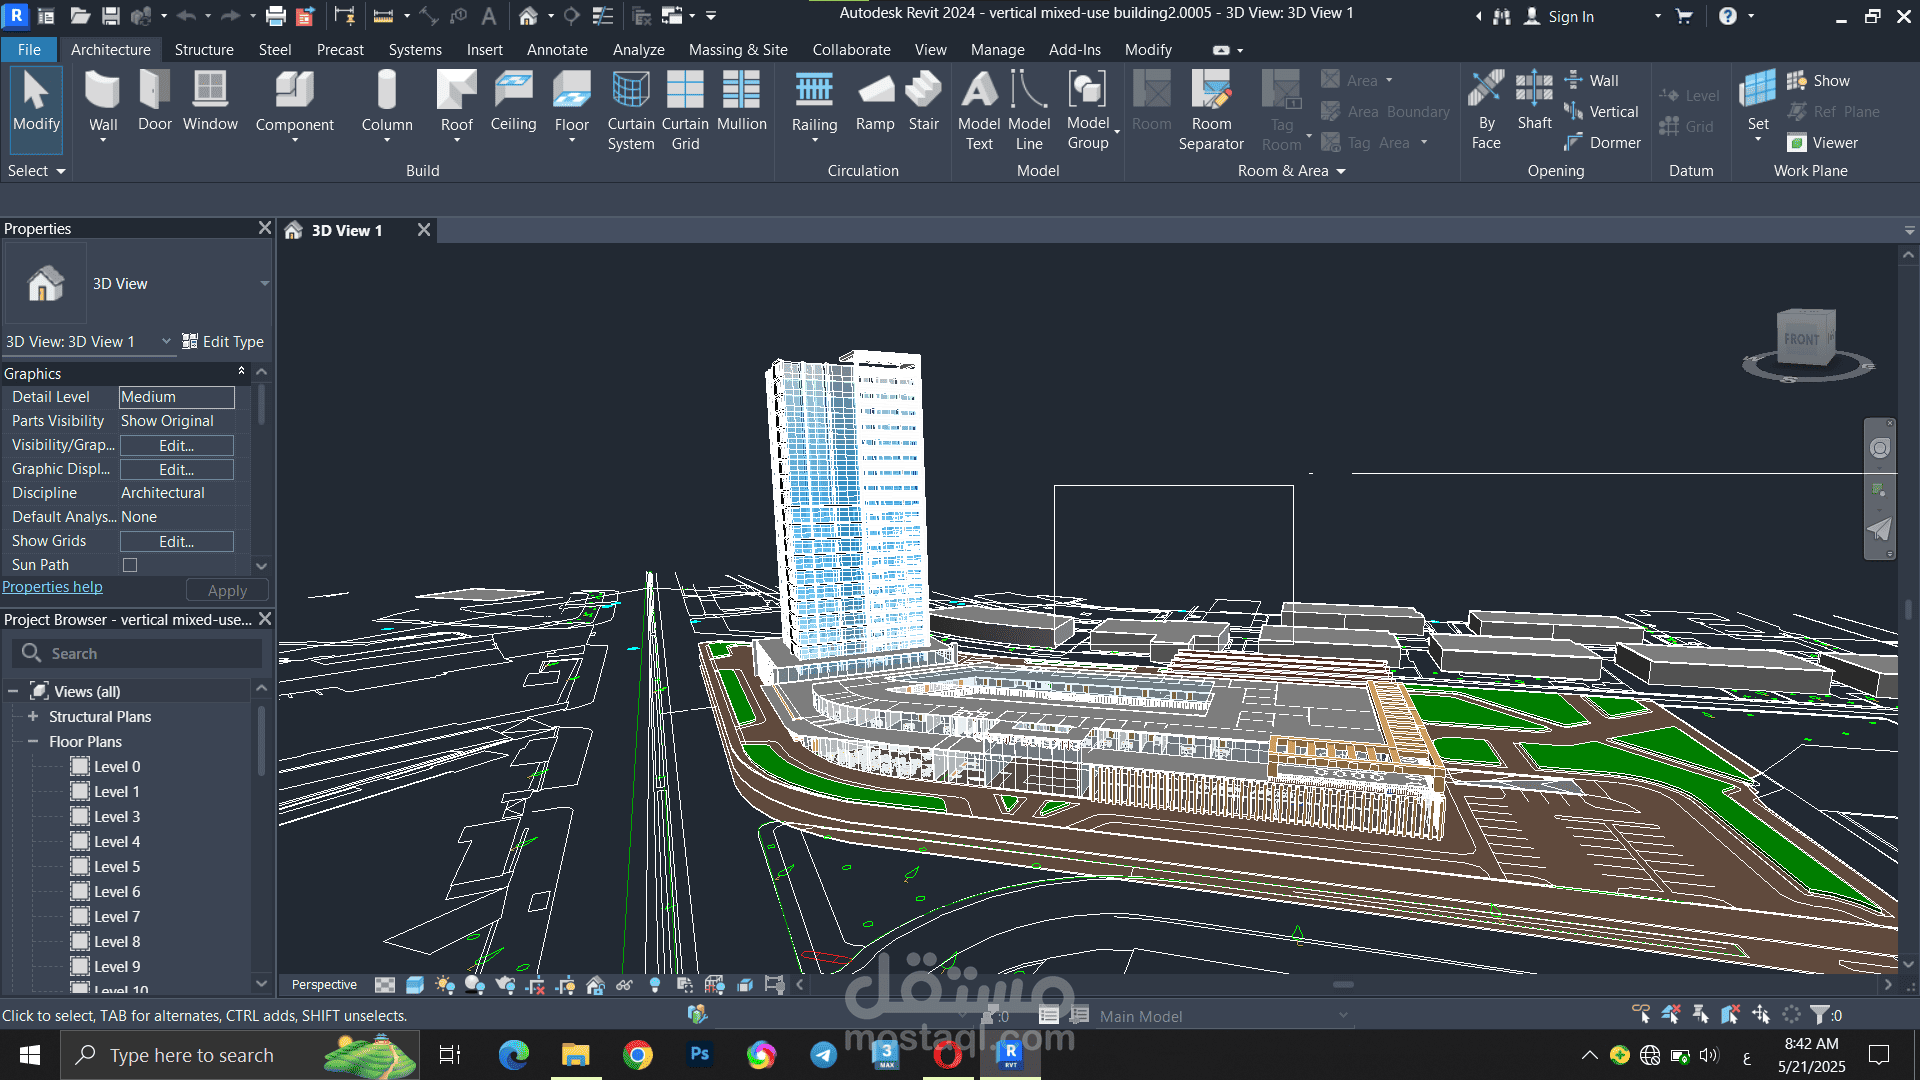The image size is (1920, 1080).
Task: Select the Model Text tool
Action: 979,111
